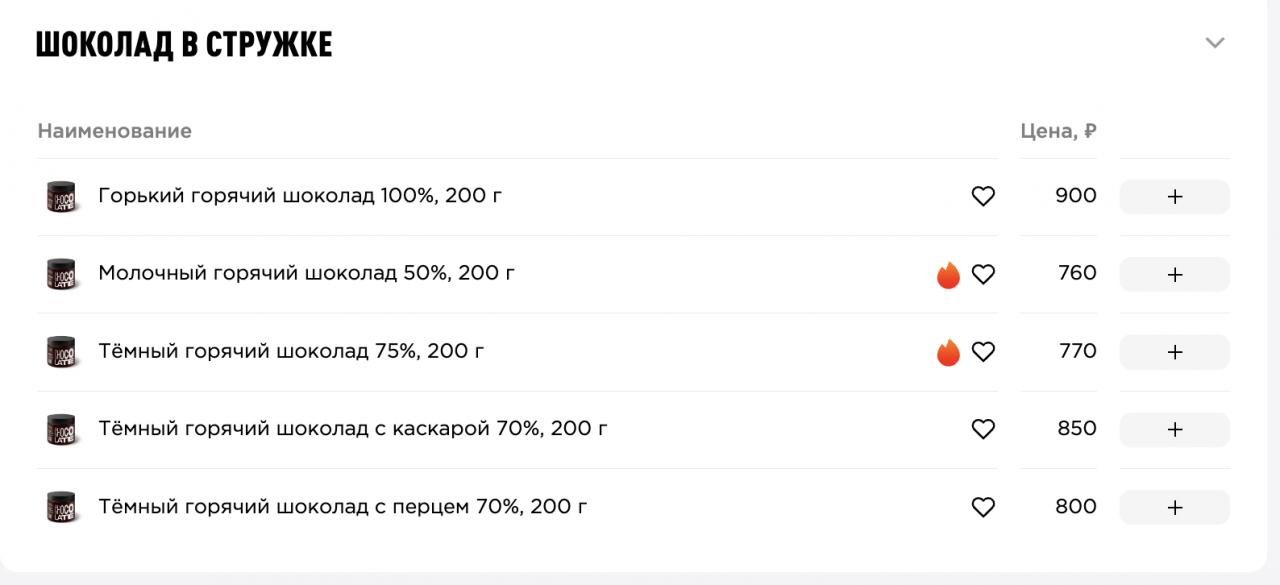This screenshot has height=585, width=1280.
Task: Click flame icon on Тёмный 75% row
Action: click(948, 352)
